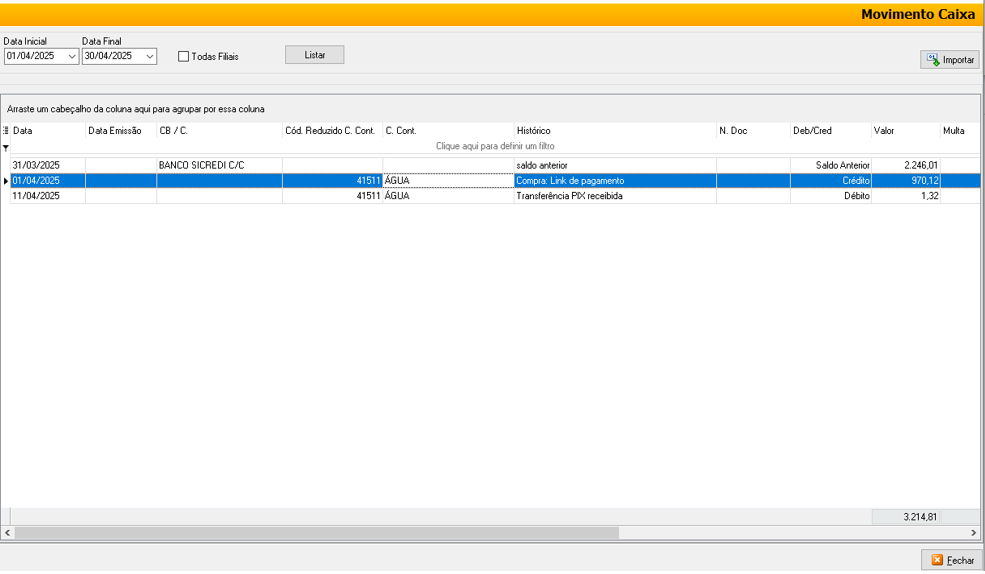This screenshot has height=574, width=985.
Task: Click 'Clique aqui para definir um filtro' row
Action: pyautogui.click(x=495, y=146)
